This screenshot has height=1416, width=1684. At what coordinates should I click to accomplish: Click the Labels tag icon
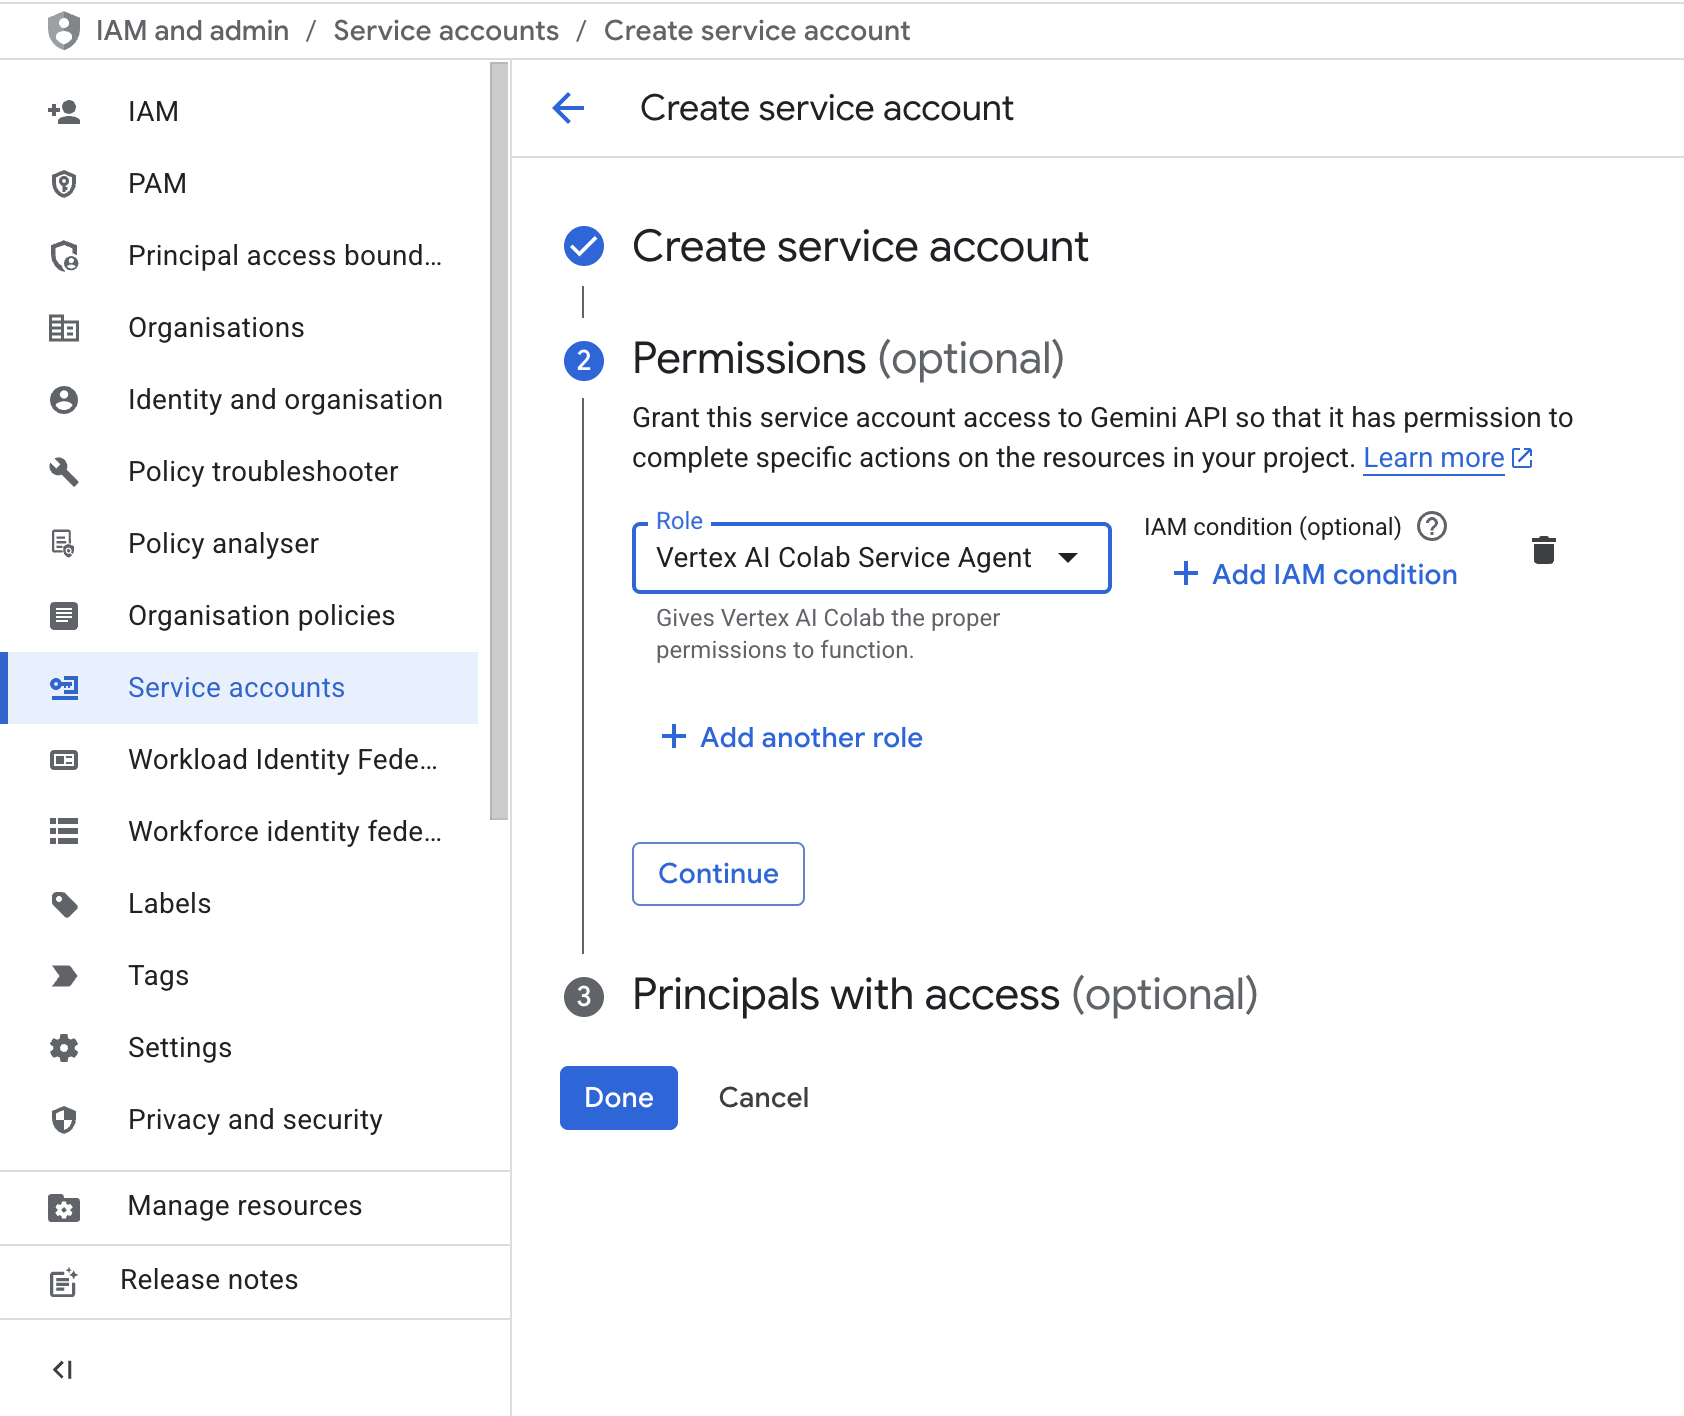tap(64, 904)
